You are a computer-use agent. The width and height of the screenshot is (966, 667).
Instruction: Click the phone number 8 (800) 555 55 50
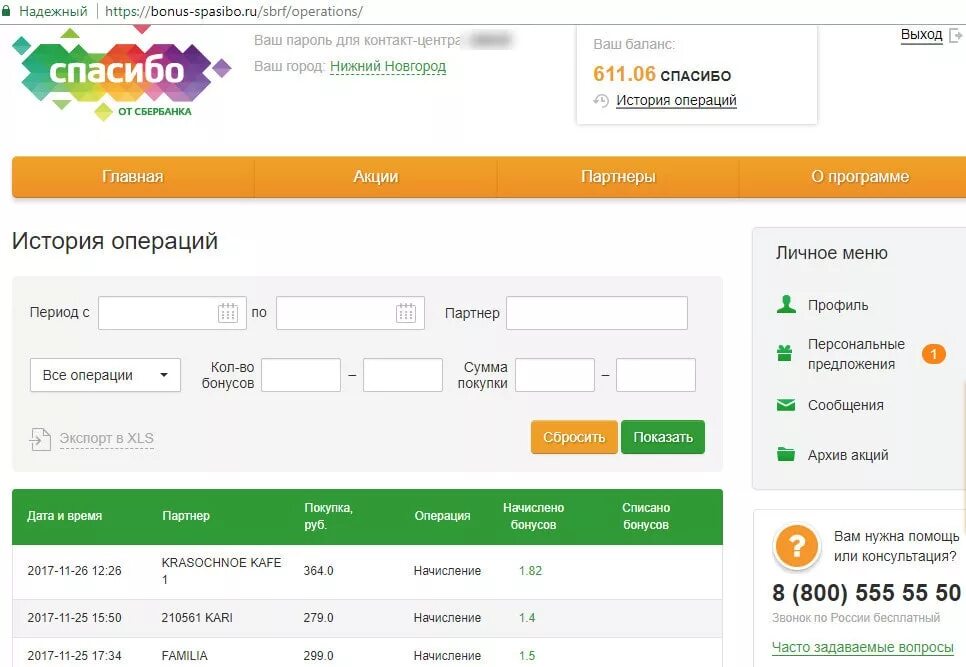pyautogui.click(x=866, y=593)
